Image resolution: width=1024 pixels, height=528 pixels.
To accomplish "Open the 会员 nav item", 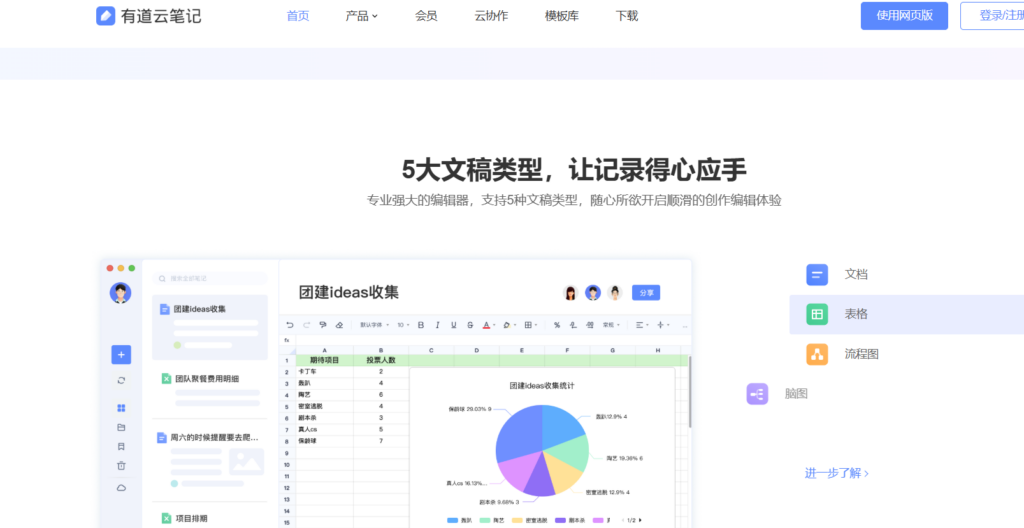I will (426, 16).
